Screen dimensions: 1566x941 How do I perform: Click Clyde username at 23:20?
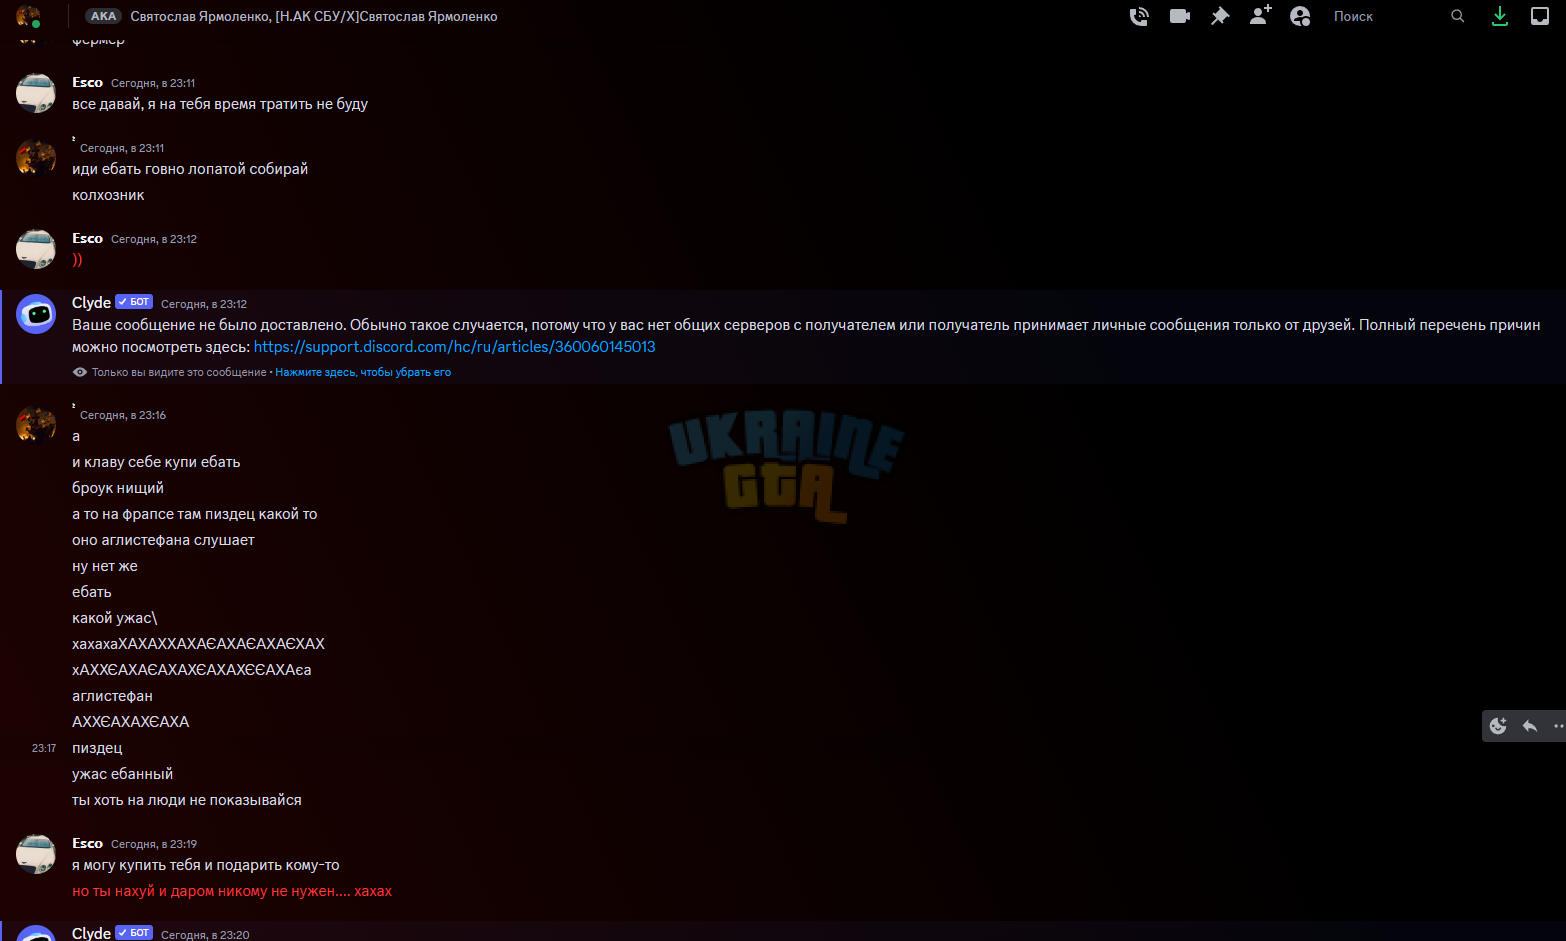pyautogui.click(x=91, y=933)
